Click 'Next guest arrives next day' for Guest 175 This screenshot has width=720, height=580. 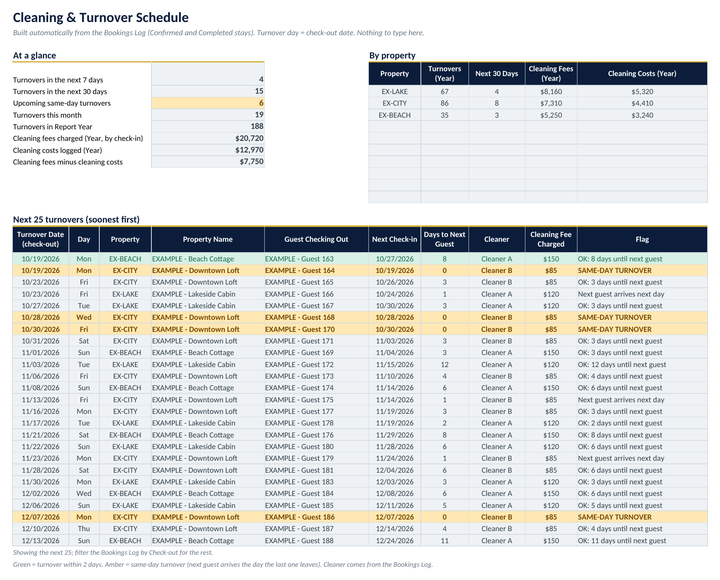tap(642, 400)
